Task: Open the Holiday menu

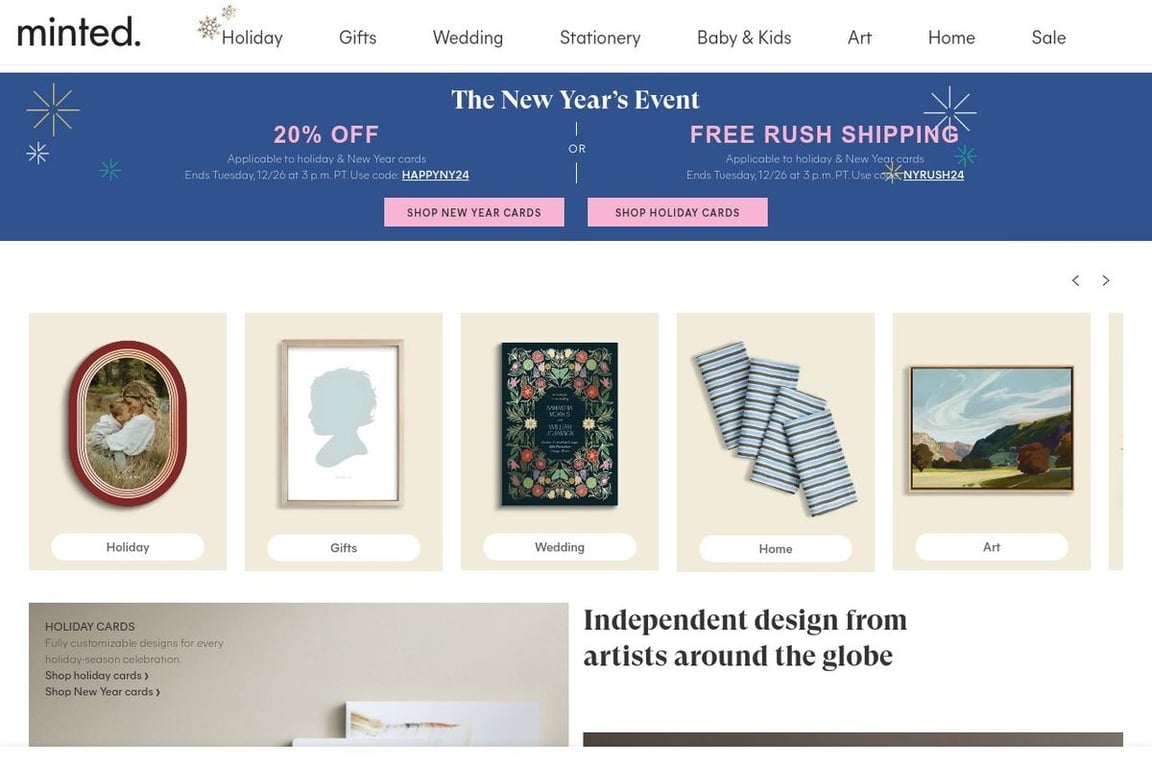Action: (252, 38)
